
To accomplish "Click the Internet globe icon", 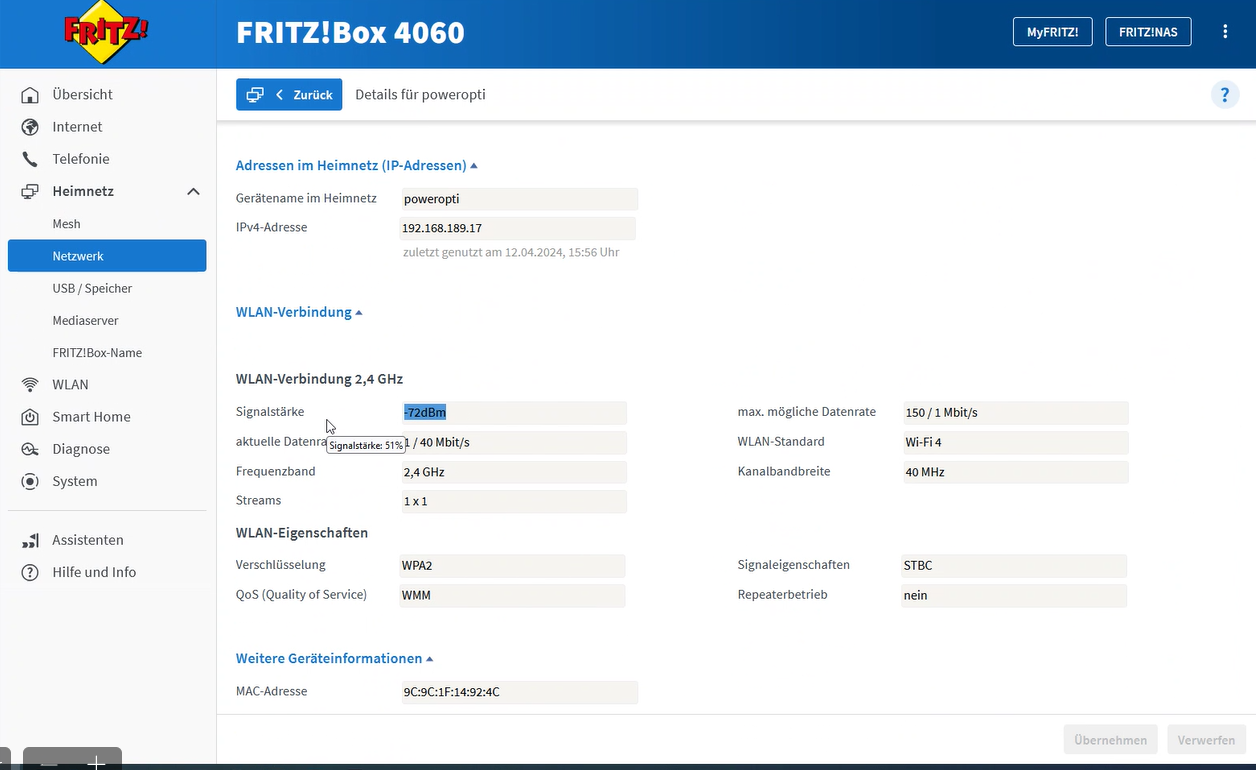I will click(x=30, y=127).
